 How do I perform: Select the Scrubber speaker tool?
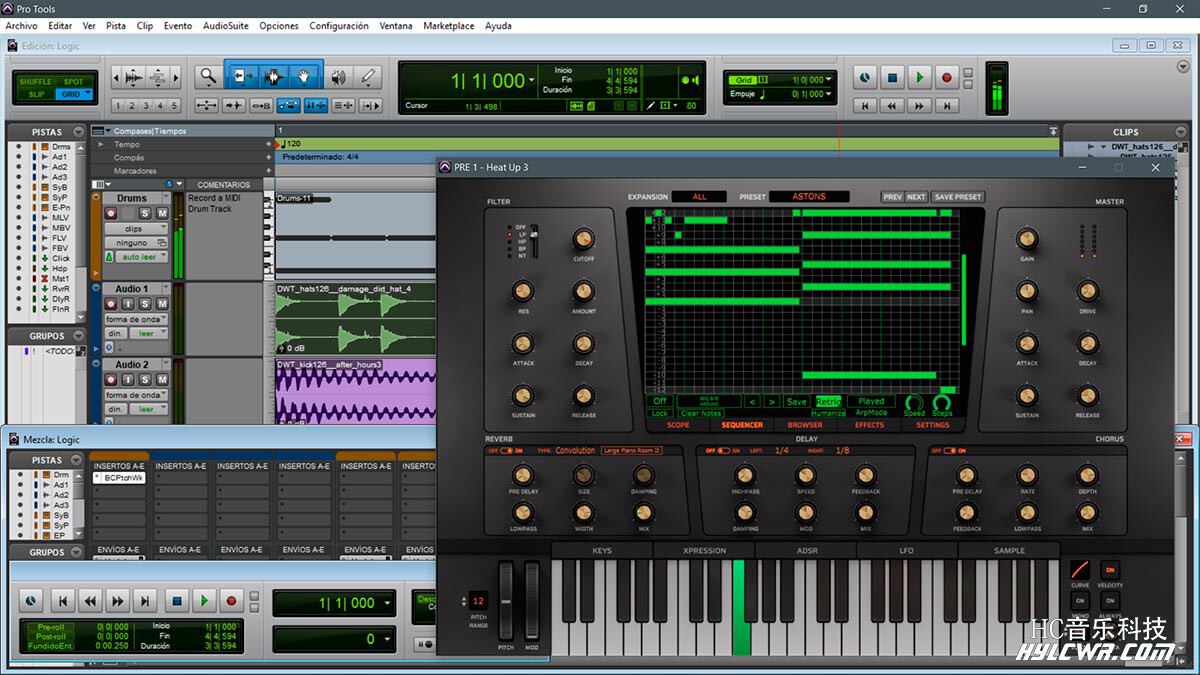339,76
